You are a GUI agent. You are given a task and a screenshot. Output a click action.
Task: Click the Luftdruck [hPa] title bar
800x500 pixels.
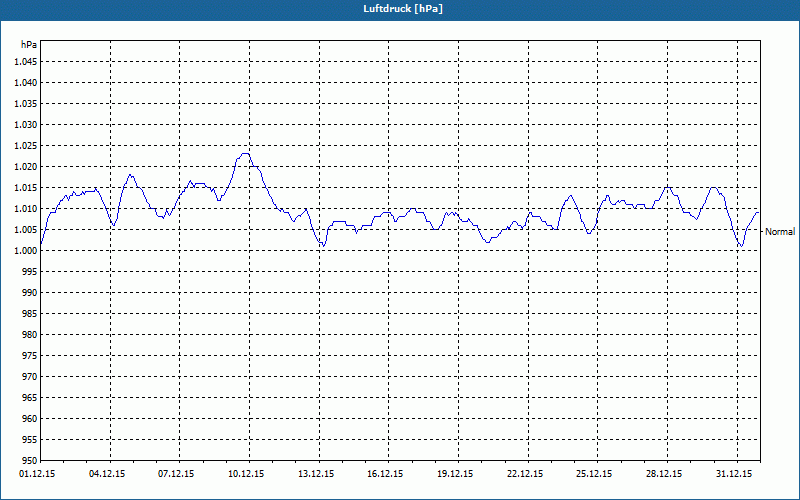[400, 9]
